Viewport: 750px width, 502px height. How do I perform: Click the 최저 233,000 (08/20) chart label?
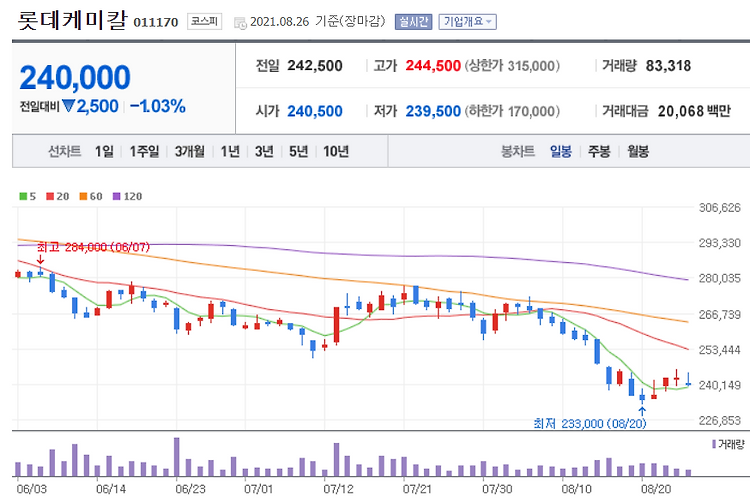pyautogui.click(x=590, y=424)
